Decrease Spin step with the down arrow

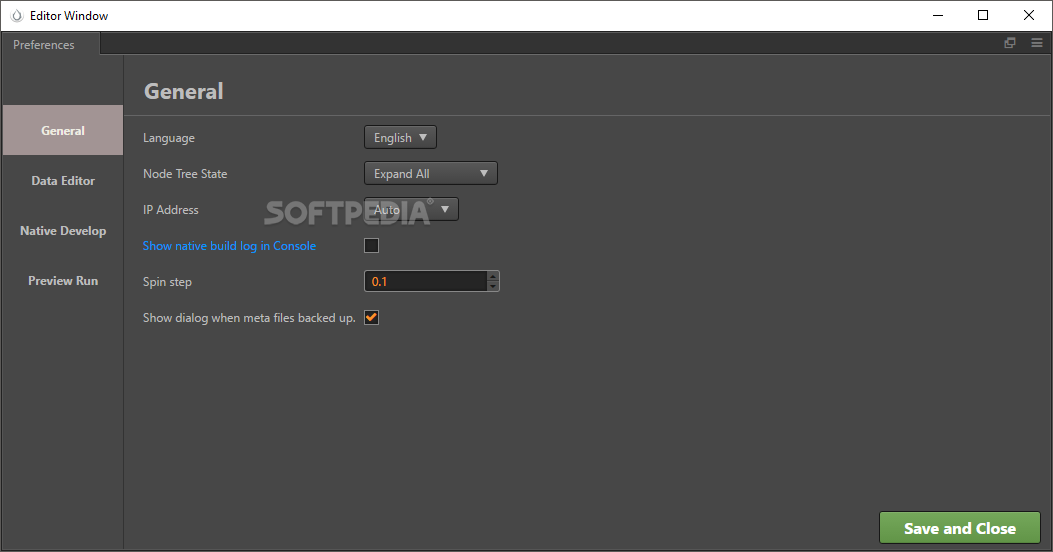pos(493,287)
